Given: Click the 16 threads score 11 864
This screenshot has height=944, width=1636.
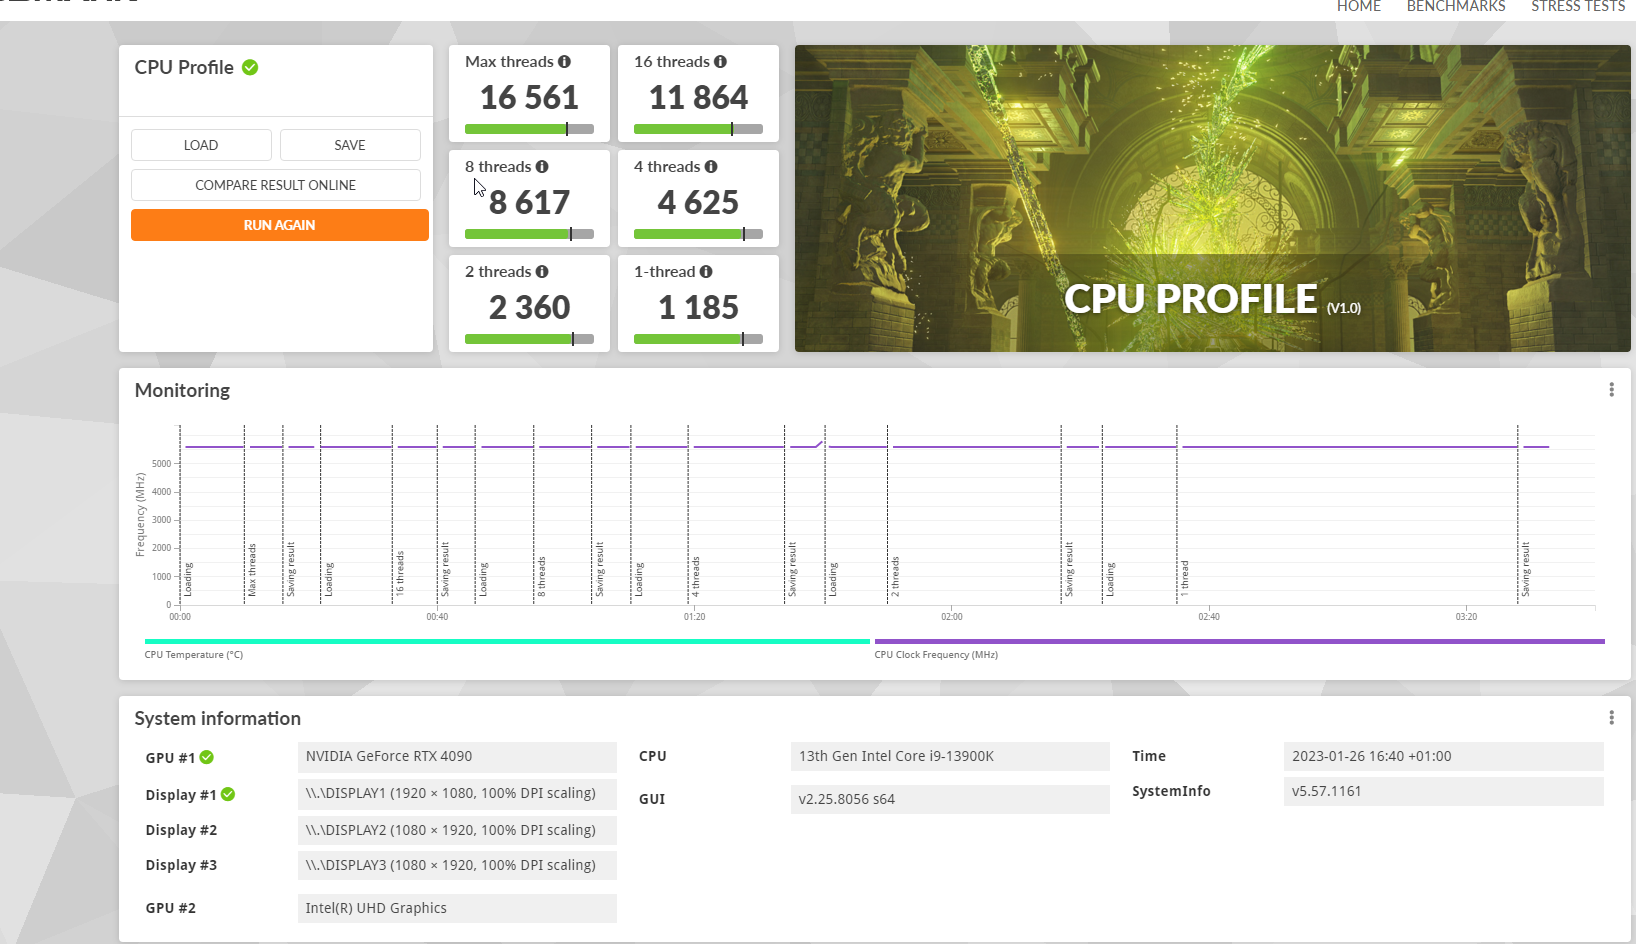Looking at the screenshot, I should (698, 98).
